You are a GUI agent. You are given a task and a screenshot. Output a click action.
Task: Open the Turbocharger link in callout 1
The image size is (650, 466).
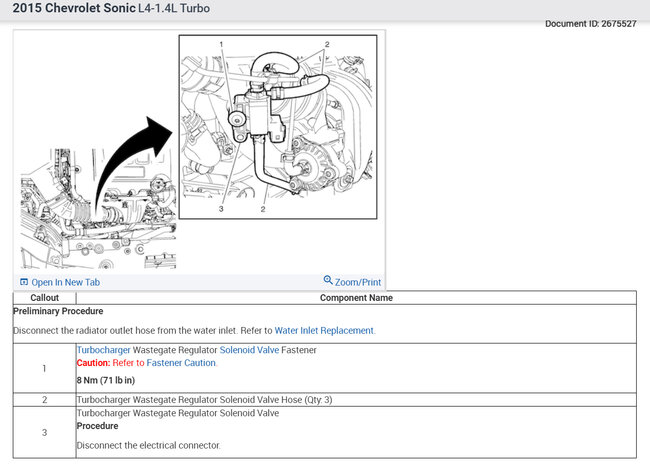point(104,350)
